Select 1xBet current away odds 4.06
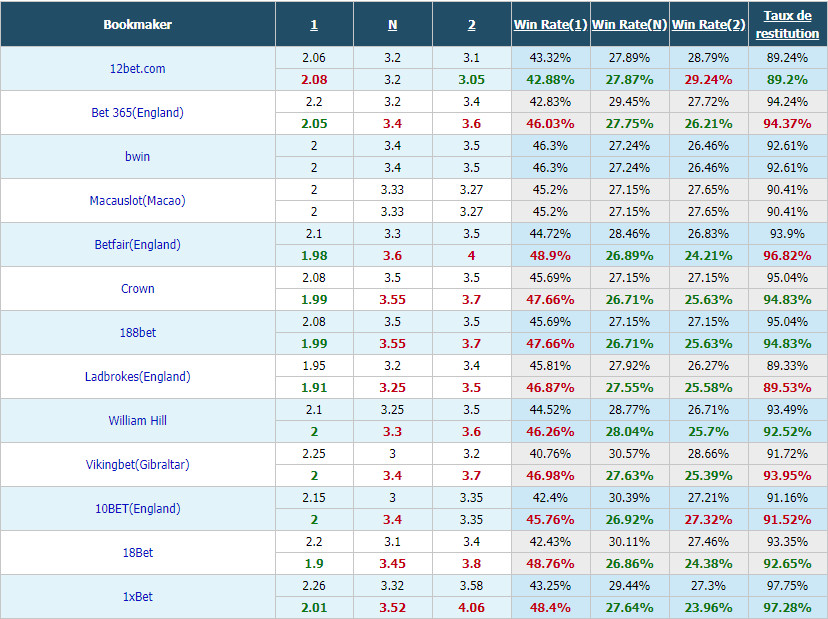 pyautogui.click(x=472, y=607)
